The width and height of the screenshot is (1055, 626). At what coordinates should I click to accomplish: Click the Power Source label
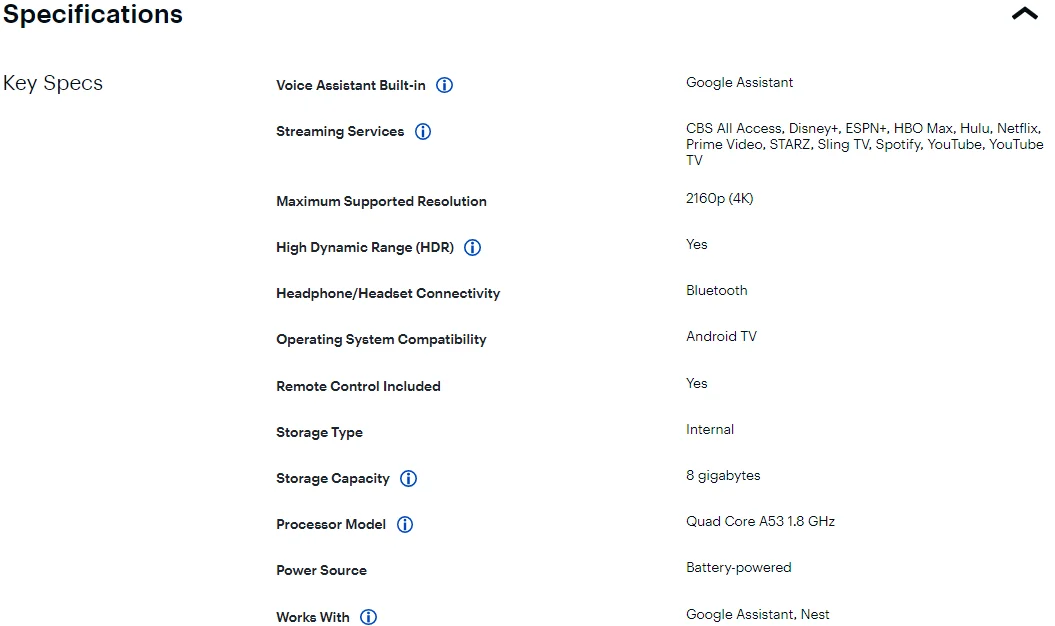point(321,571)
